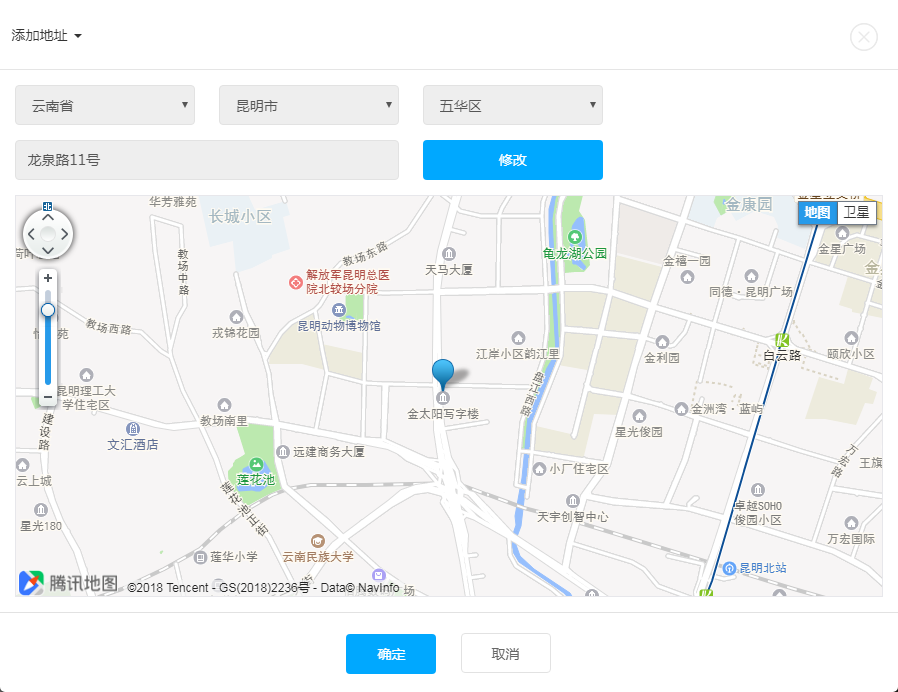Image resolution: width=898 pixels, height=692 pixels.
Task: Click the 昆明北站 station icon
Action: 729,567
